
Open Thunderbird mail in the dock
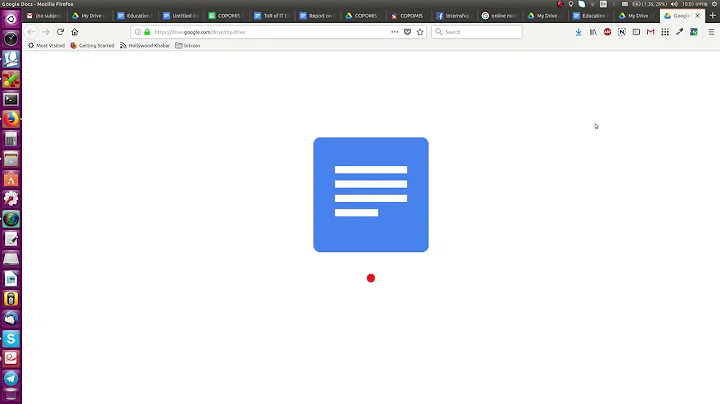click(11, 318)
